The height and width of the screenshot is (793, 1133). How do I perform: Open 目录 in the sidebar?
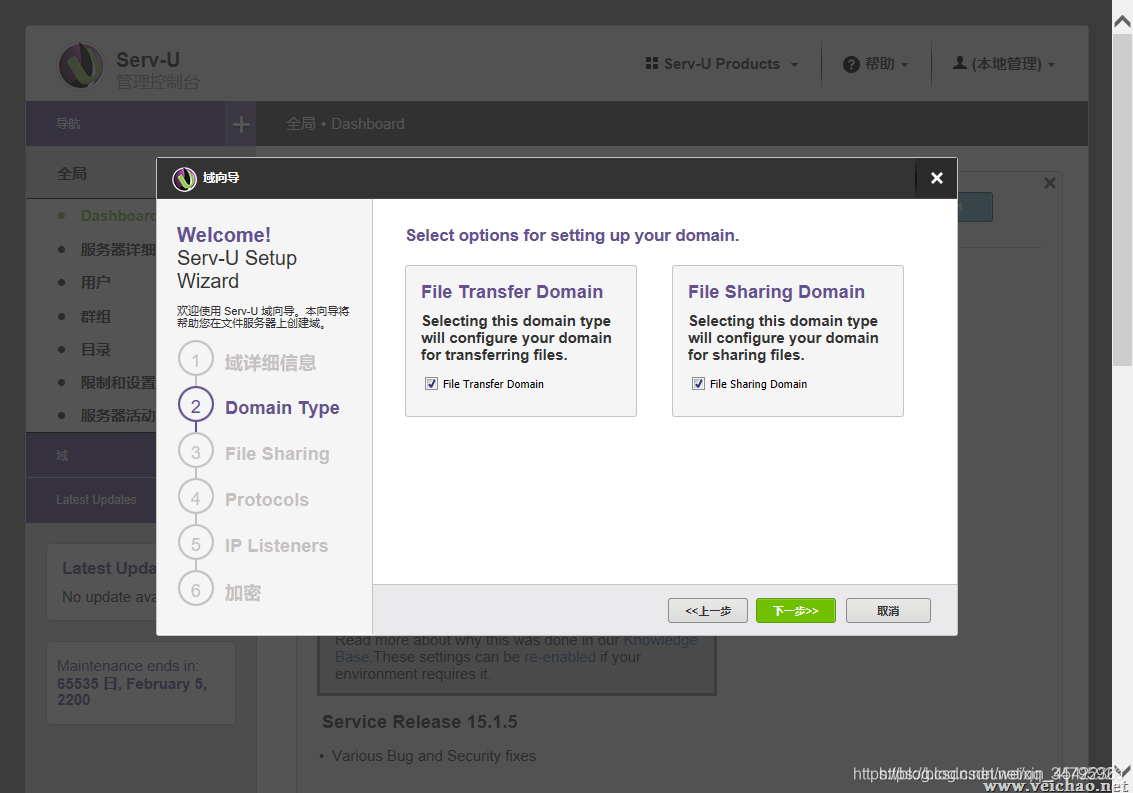pos(95,350)
